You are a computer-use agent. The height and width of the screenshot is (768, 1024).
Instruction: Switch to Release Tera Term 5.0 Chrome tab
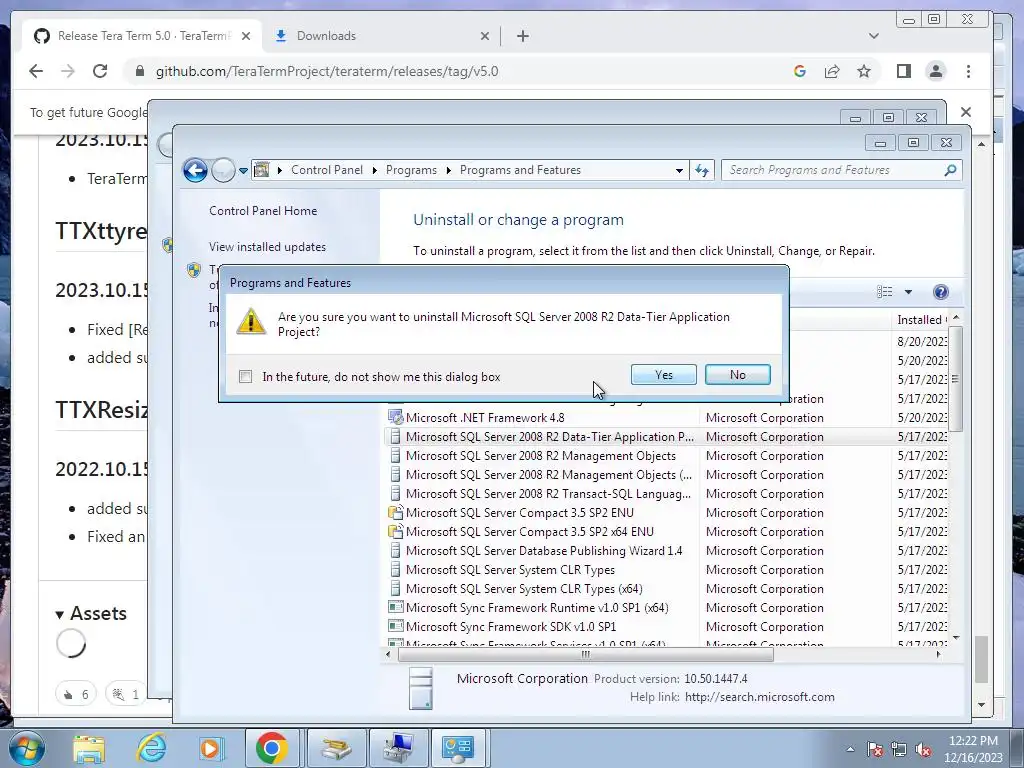click(142, 36)
